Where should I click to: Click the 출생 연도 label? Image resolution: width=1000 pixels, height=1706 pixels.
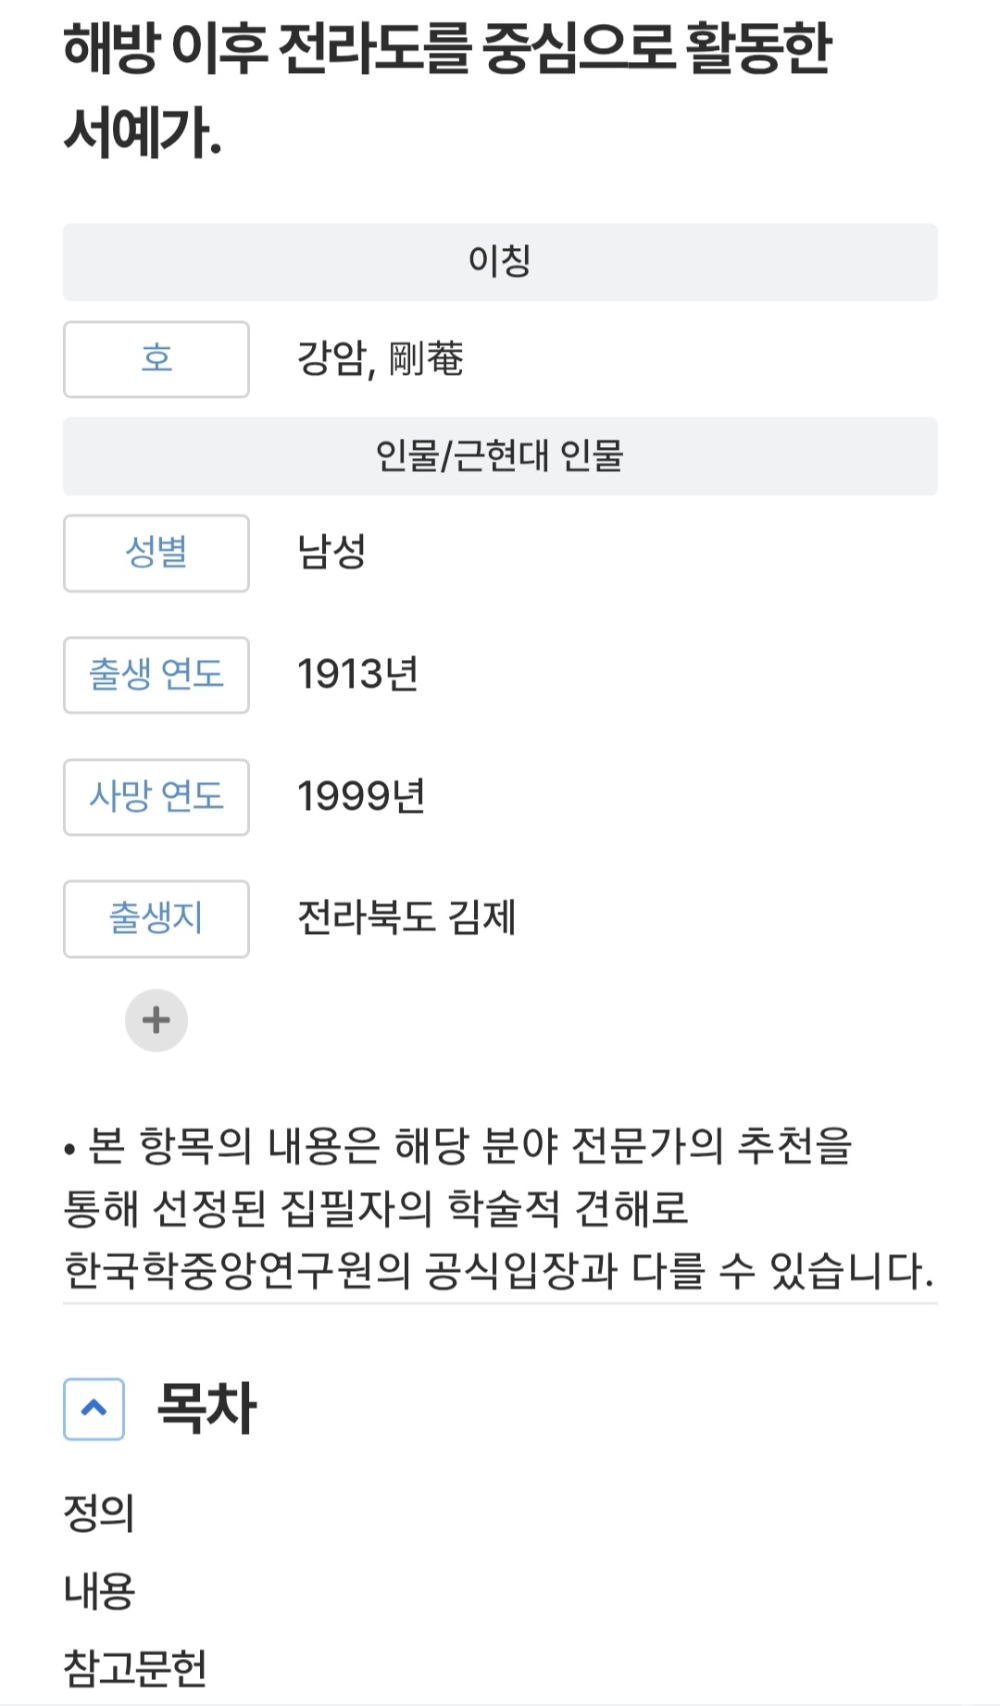tap(156, 675)
